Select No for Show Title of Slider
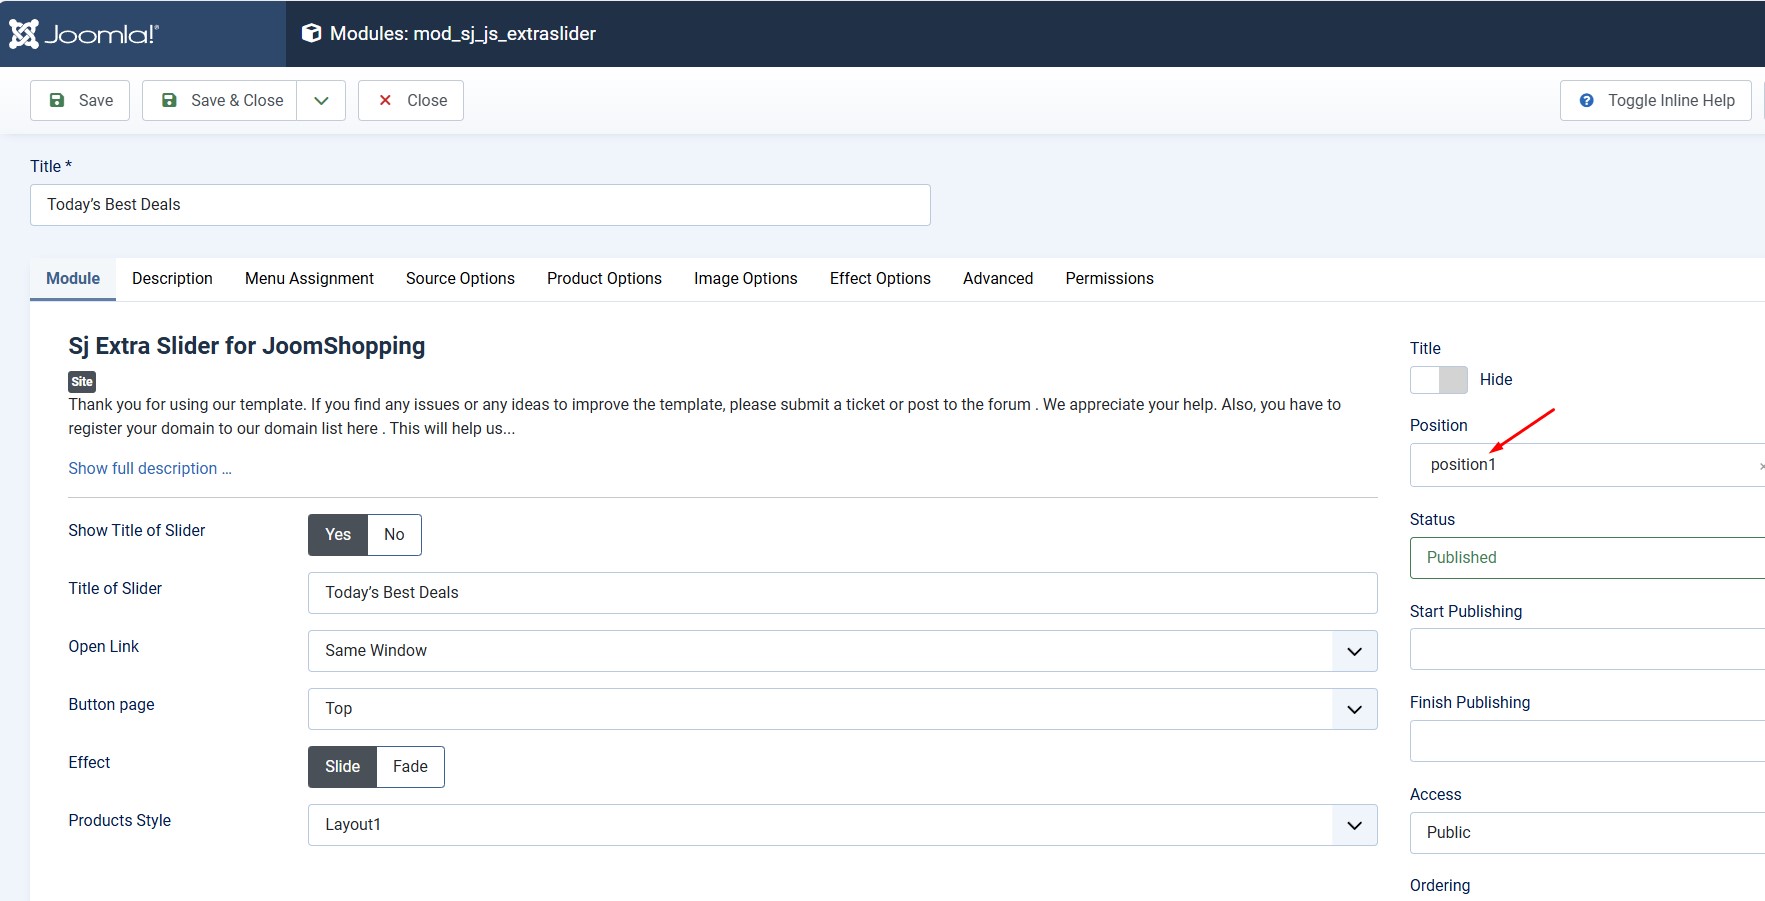This screenshot has width=1765, height=901. pos(394,535)
